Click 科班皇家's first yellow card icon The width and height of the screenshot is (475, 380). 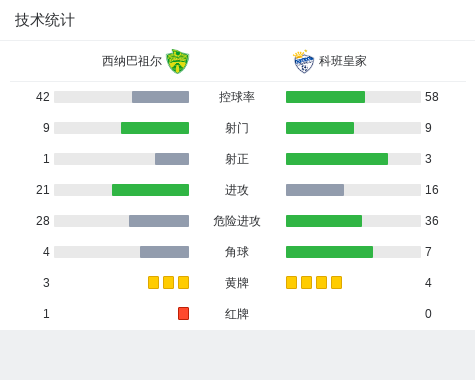[x=291, y=282]
